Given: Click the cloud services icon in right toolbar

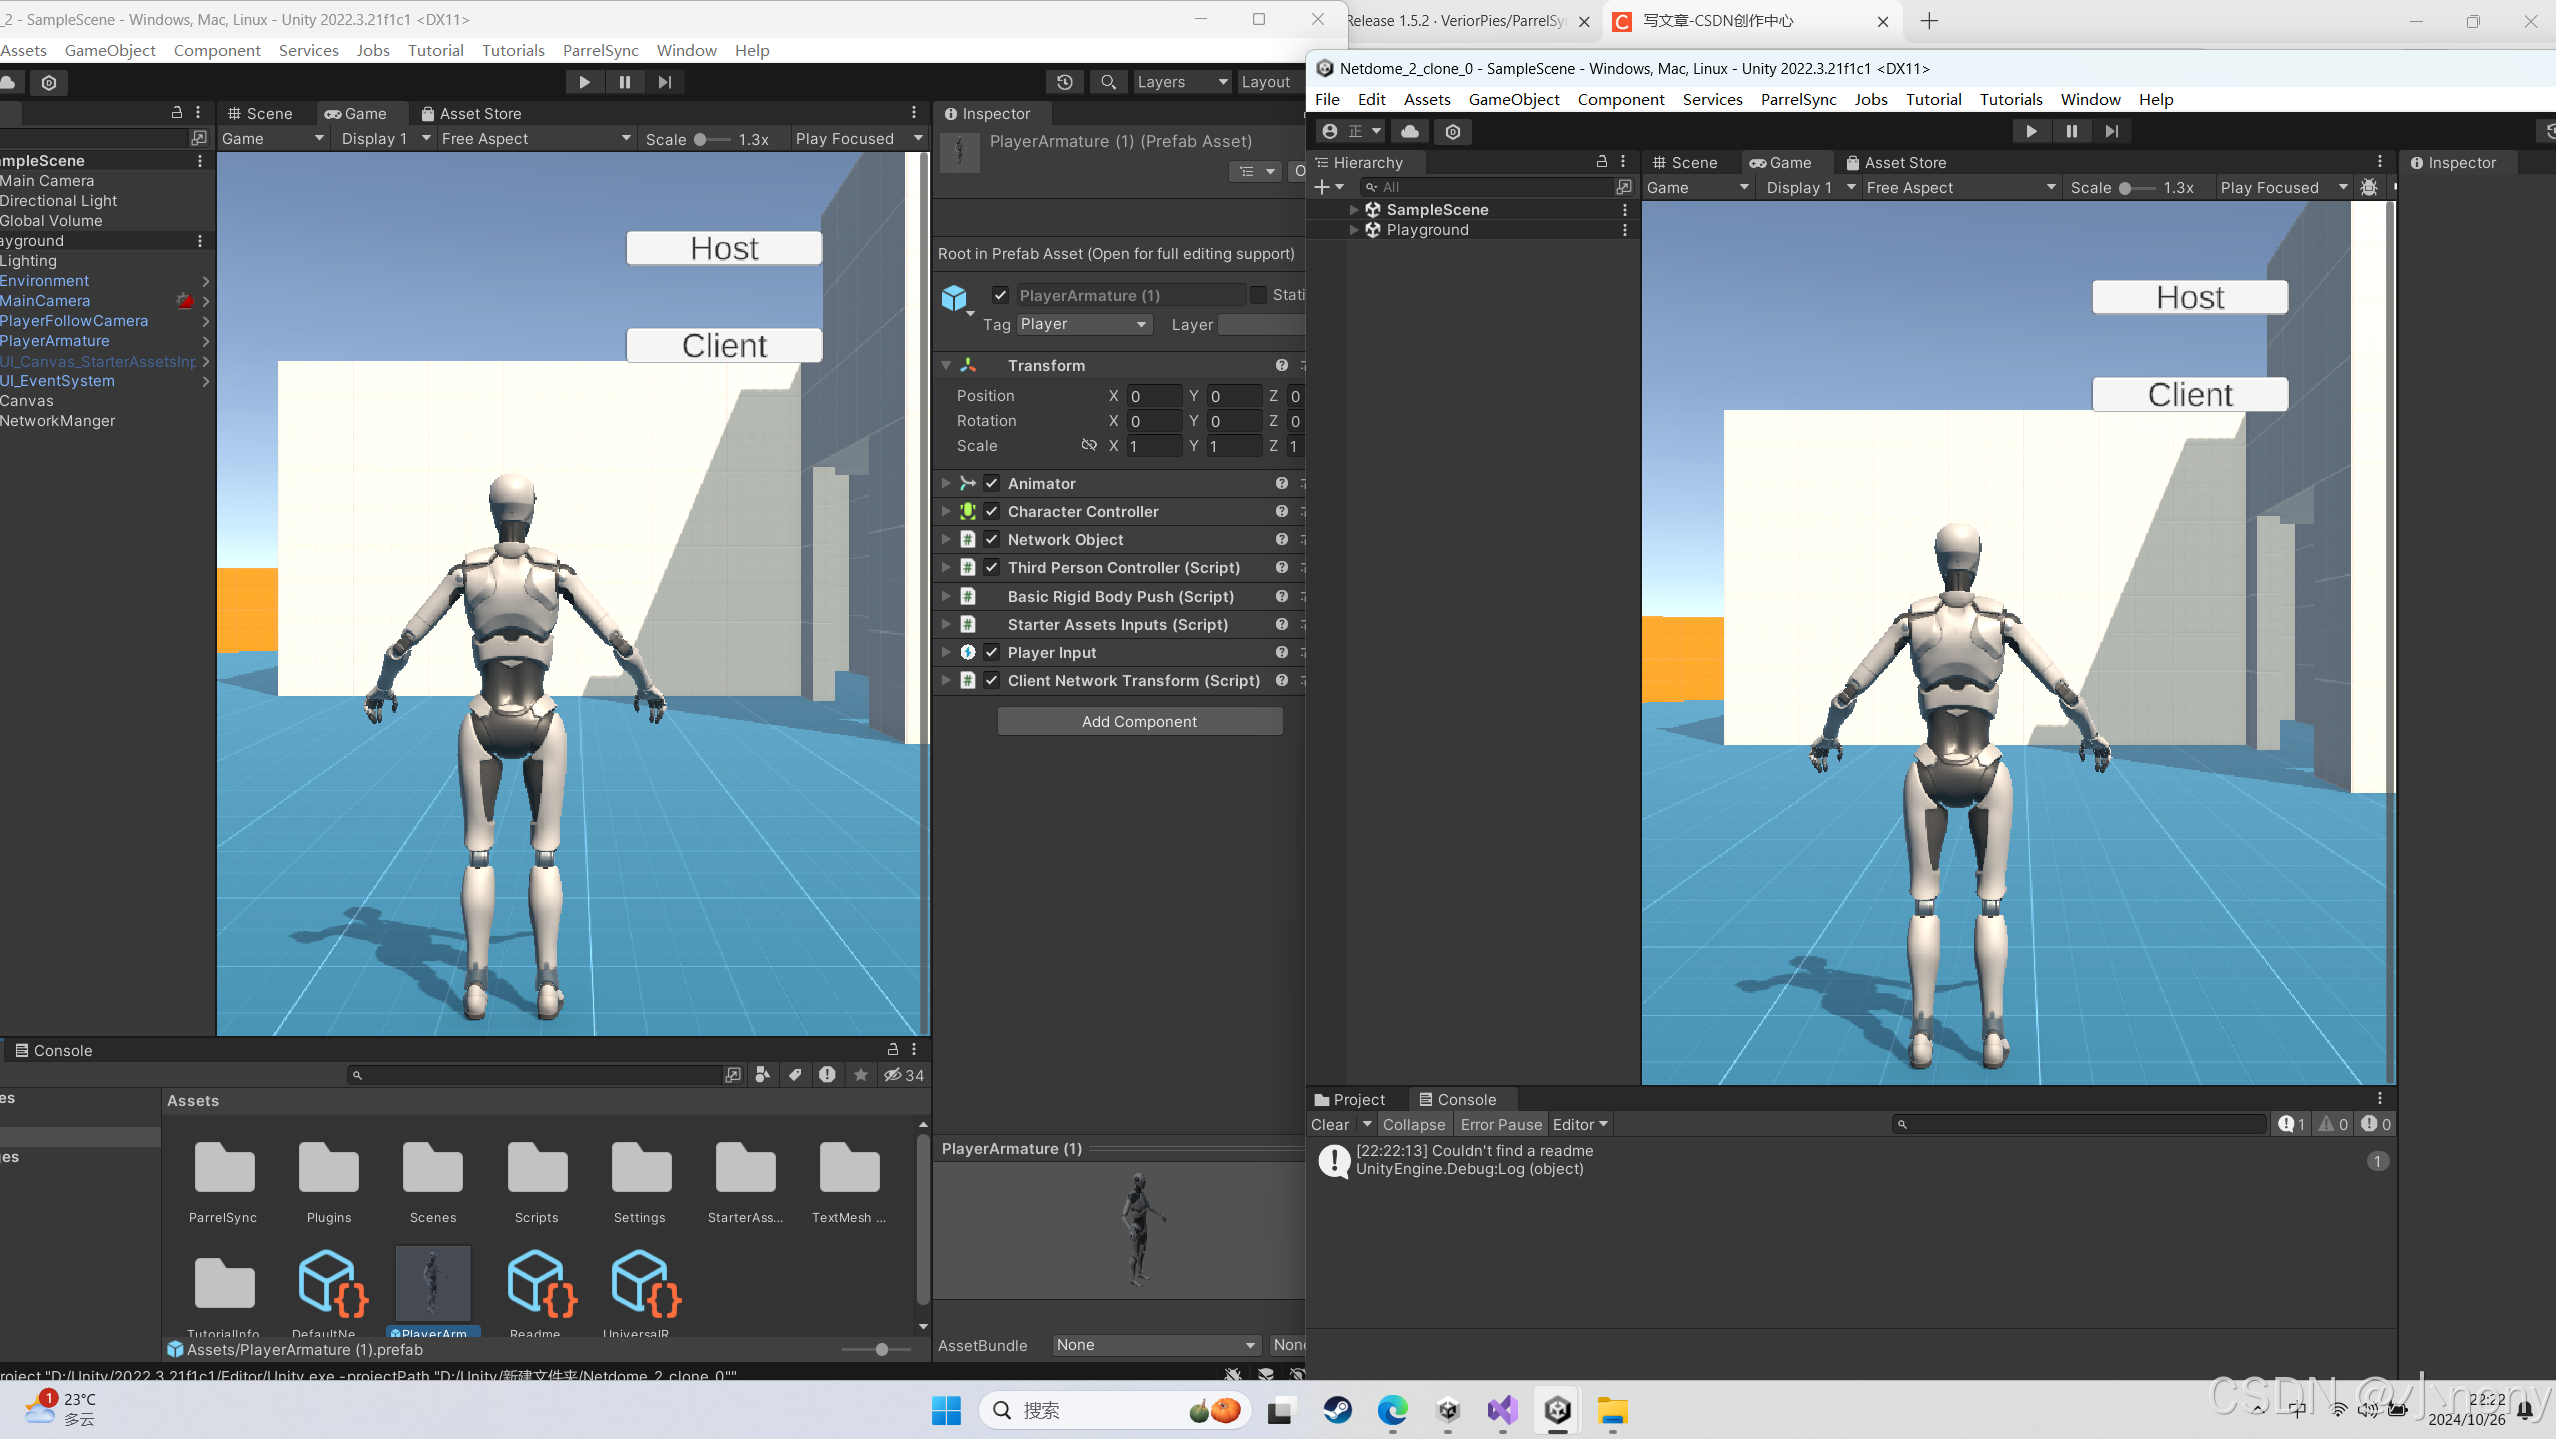Looking at the screenshot, I should (1410, 131).
